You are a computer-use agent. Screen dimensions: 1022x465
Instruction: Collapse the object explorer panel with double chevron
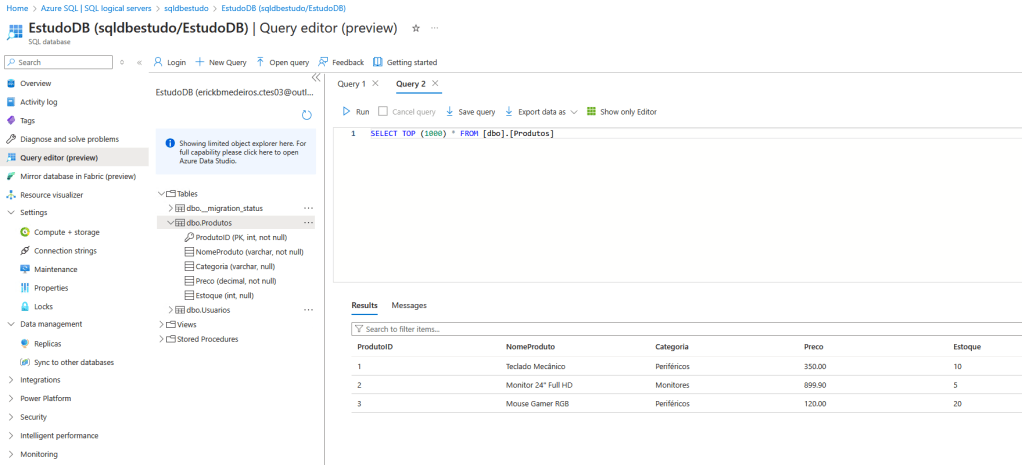316,77
